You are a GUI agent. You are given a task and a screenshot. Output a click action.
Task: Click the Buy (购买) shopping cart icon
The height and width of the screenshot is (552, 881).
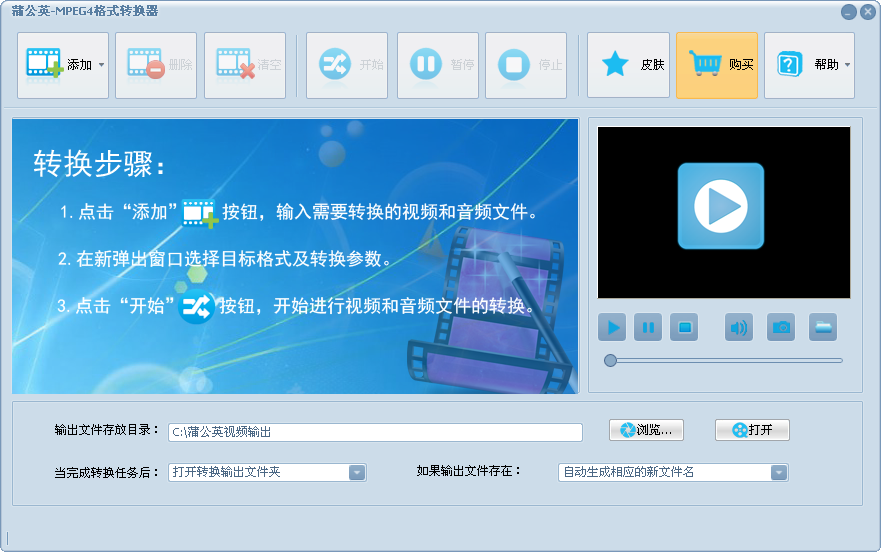click(706, 65)
